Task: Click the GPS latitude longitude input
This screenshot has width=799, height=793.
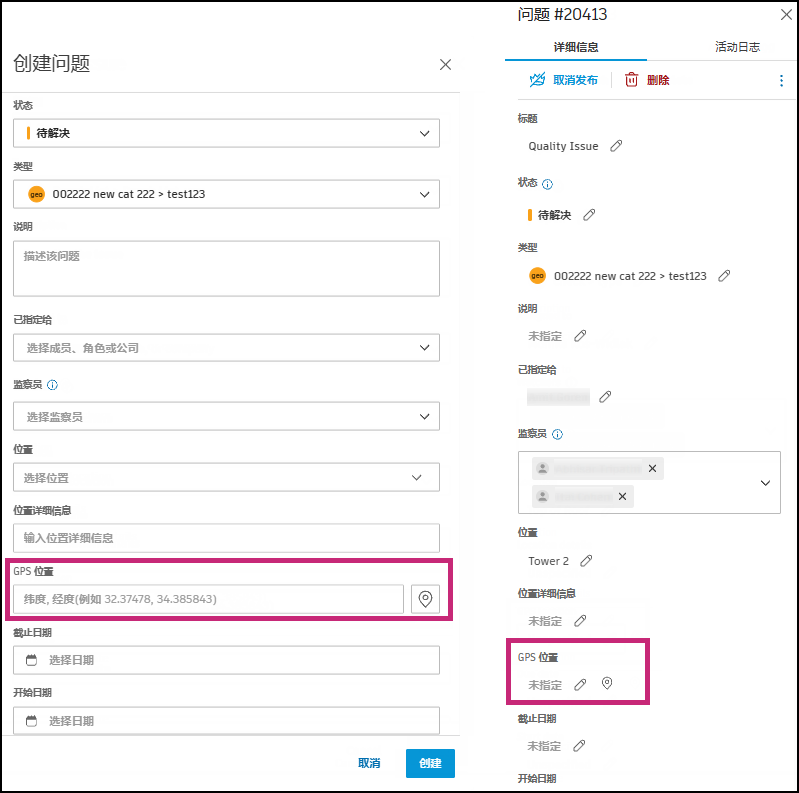Action: [208, 599]
